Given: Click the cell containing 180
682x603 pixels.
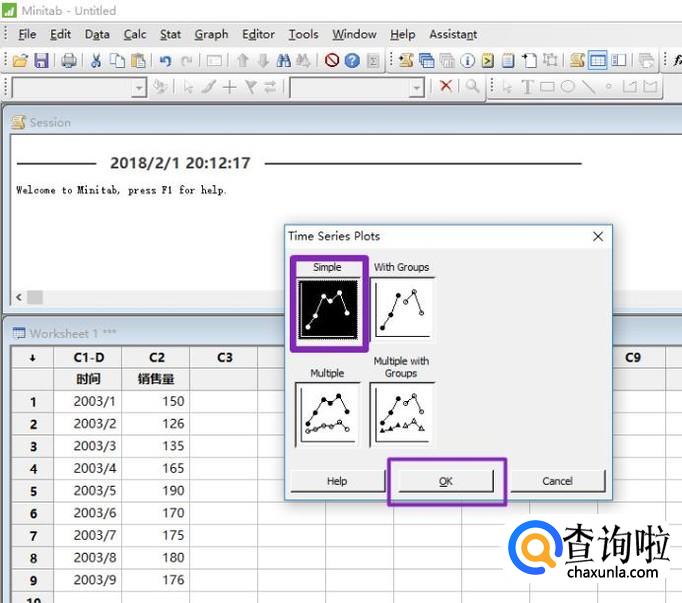Looking at the screenshot, I should [157, 557].
